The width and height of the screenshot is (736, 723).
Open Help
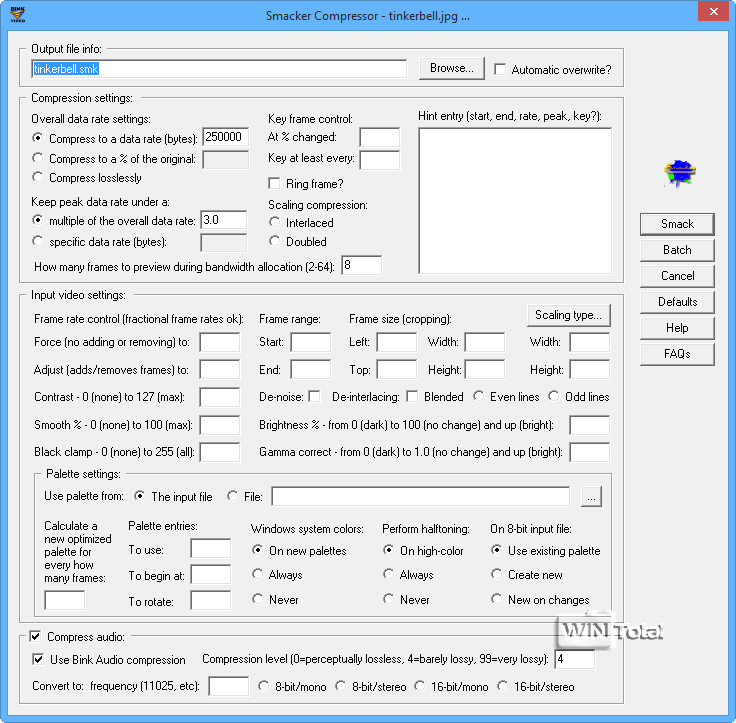tap(677, 328)
